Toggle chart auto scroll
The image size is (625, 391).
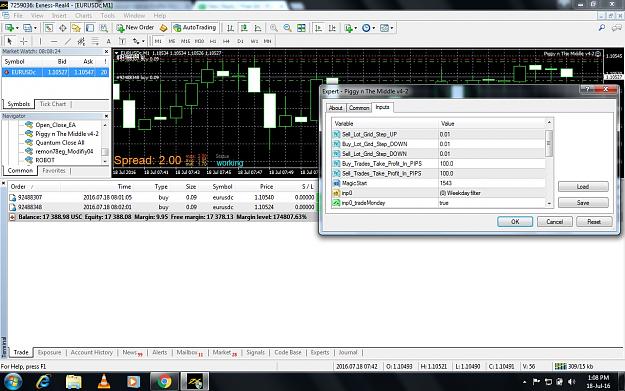318,28
